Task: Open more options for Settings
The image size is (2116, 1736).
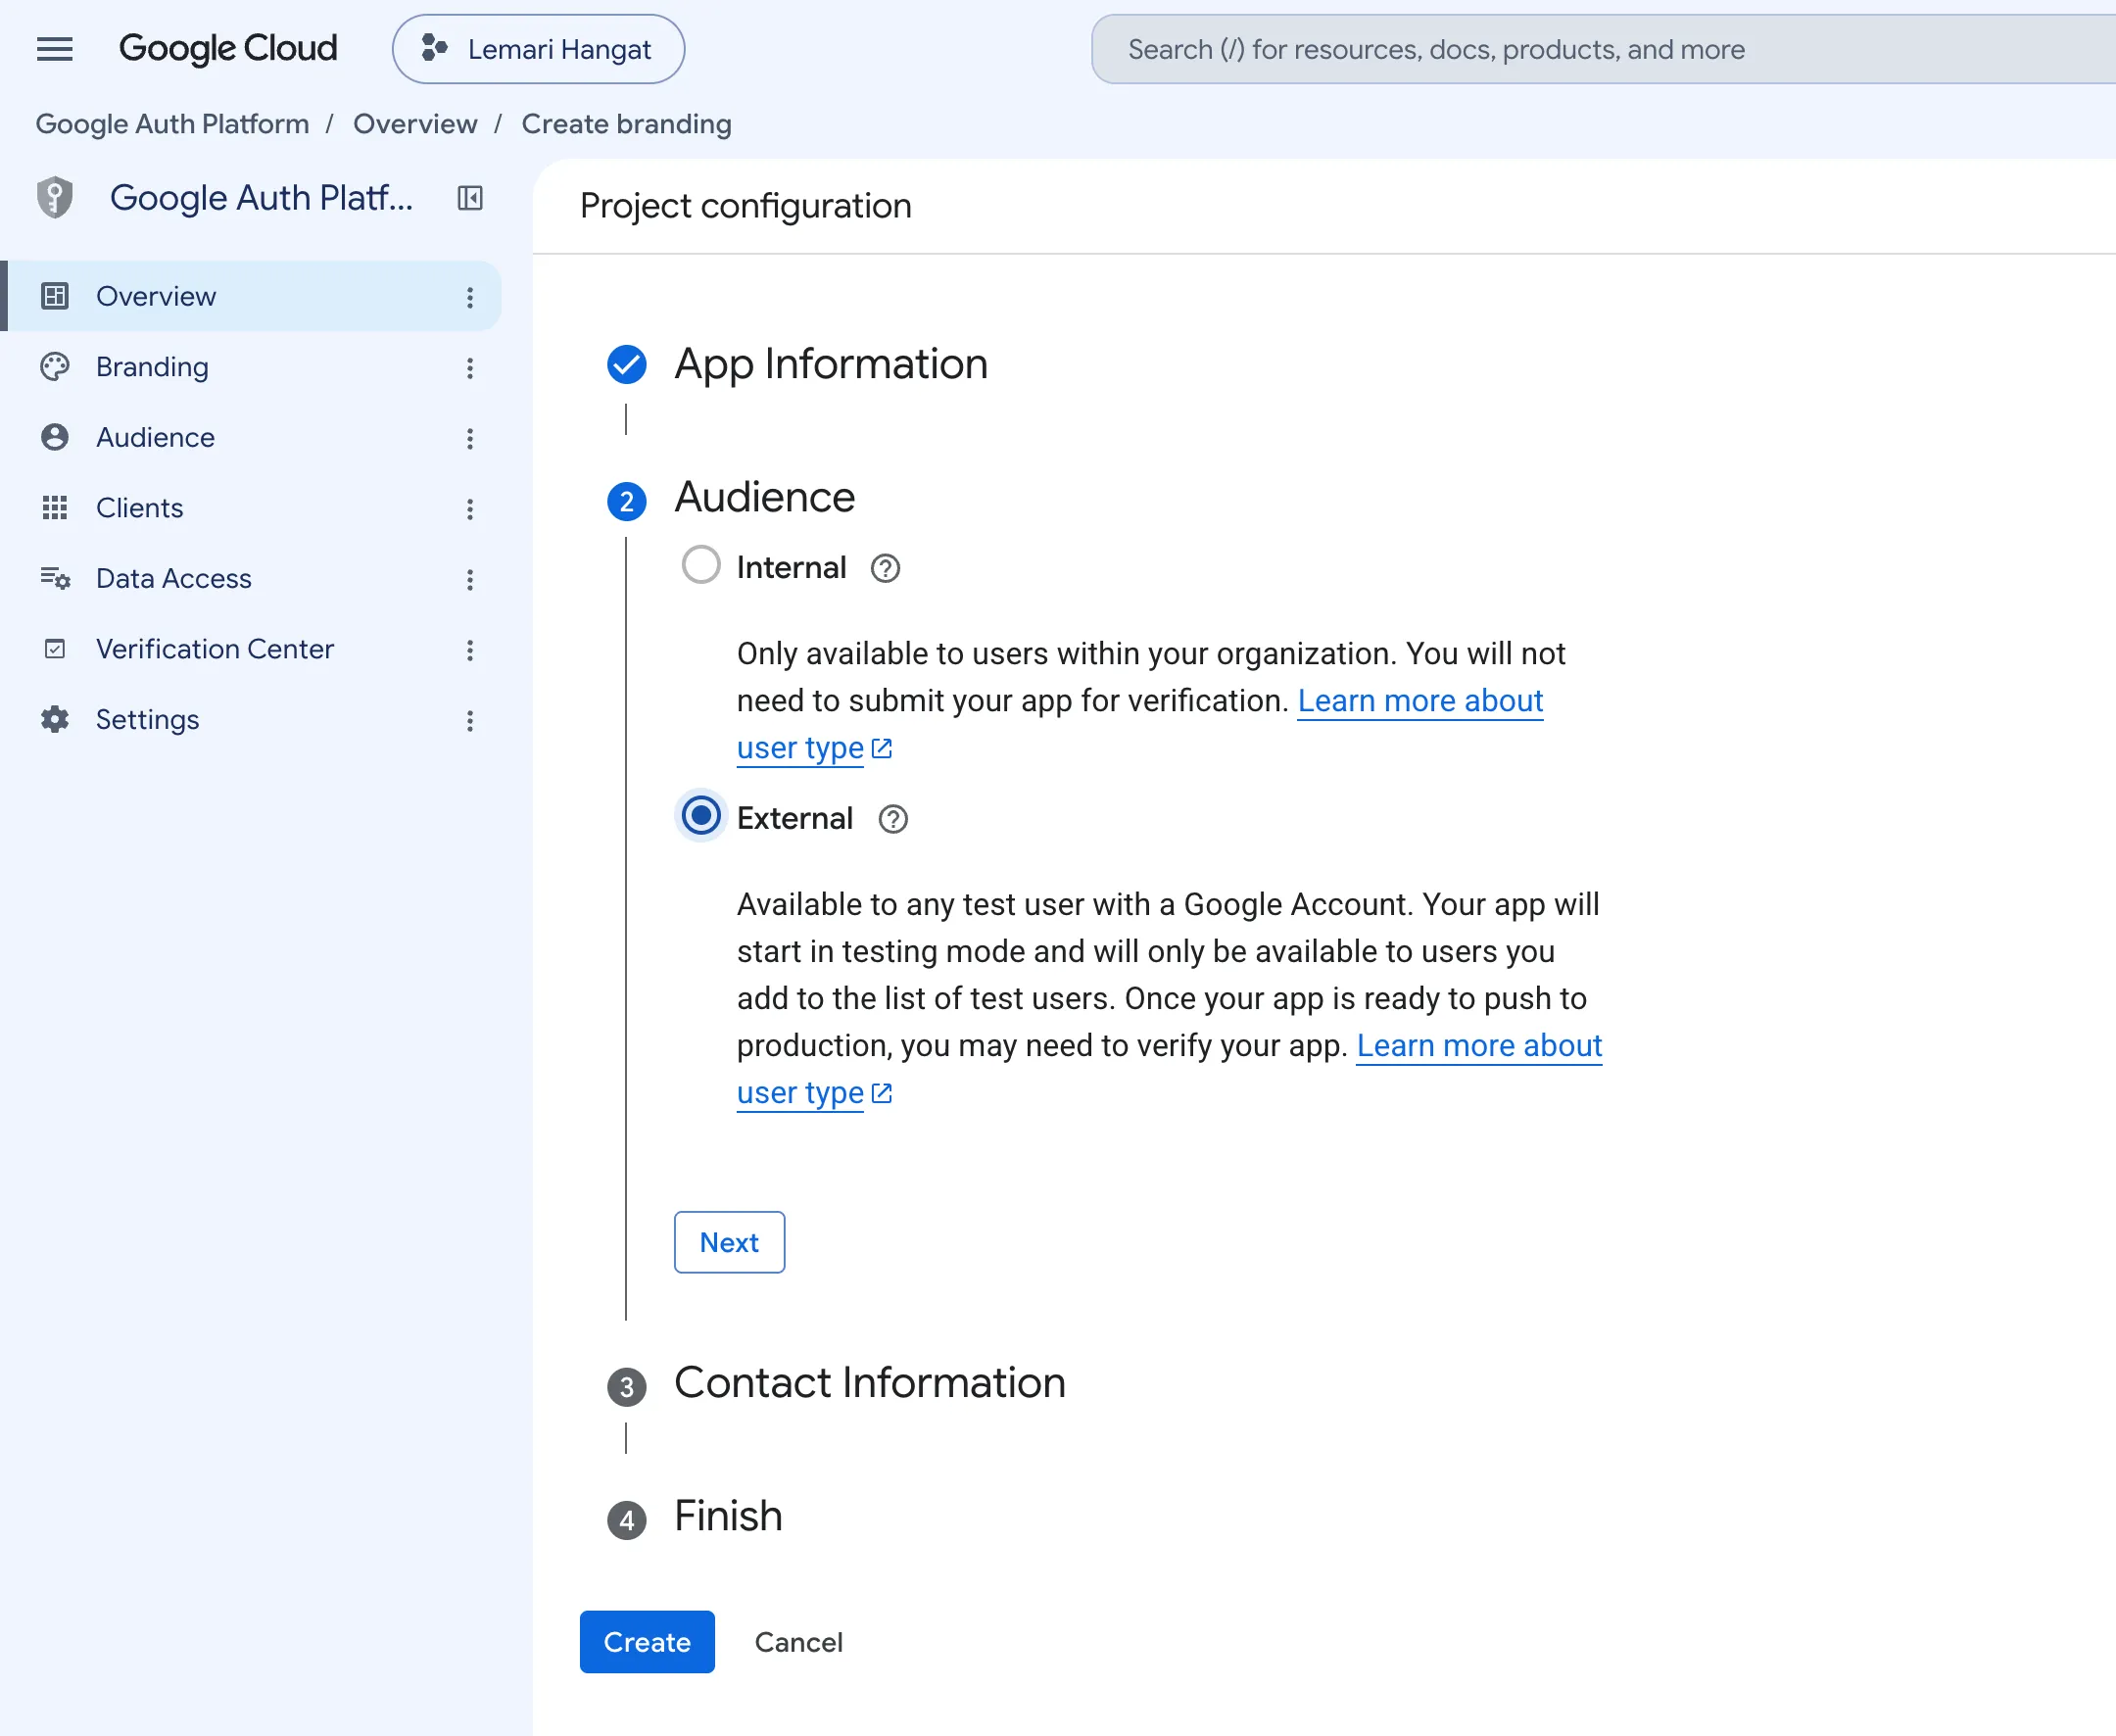Action: click(470, 720)
